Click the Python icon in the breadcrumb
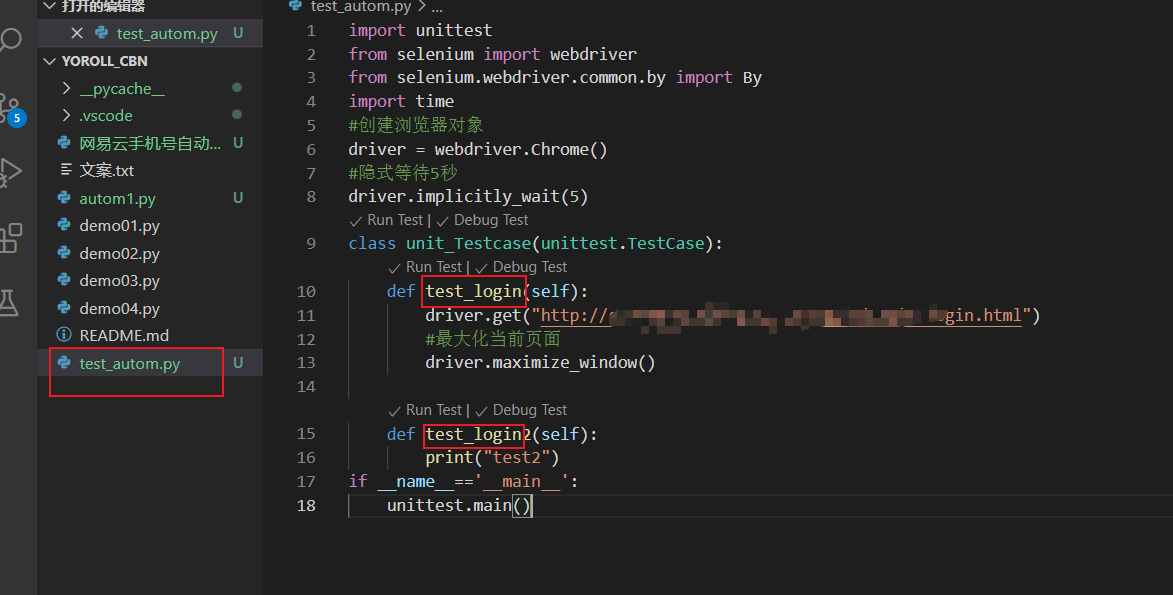The width and height of the screenshot is (1173, 595). coord(295,5)
